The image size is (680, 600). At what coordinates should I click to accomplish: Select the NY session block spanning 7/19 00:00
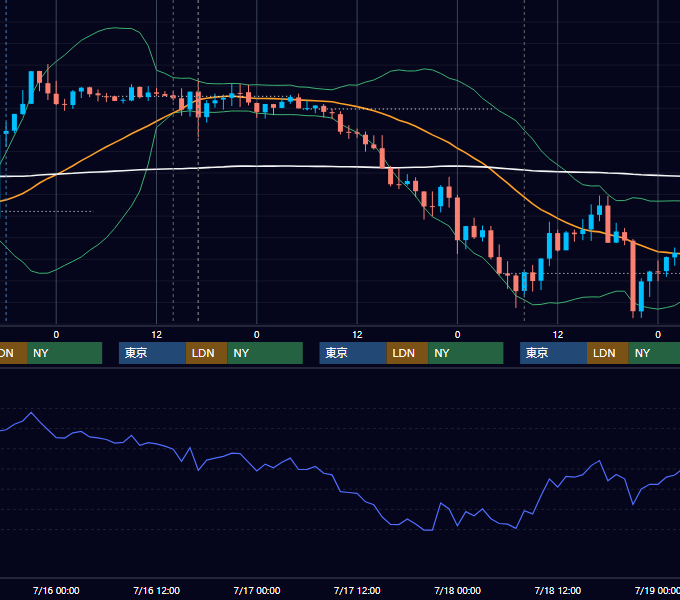pyautogui.click(x=654, y=353)
